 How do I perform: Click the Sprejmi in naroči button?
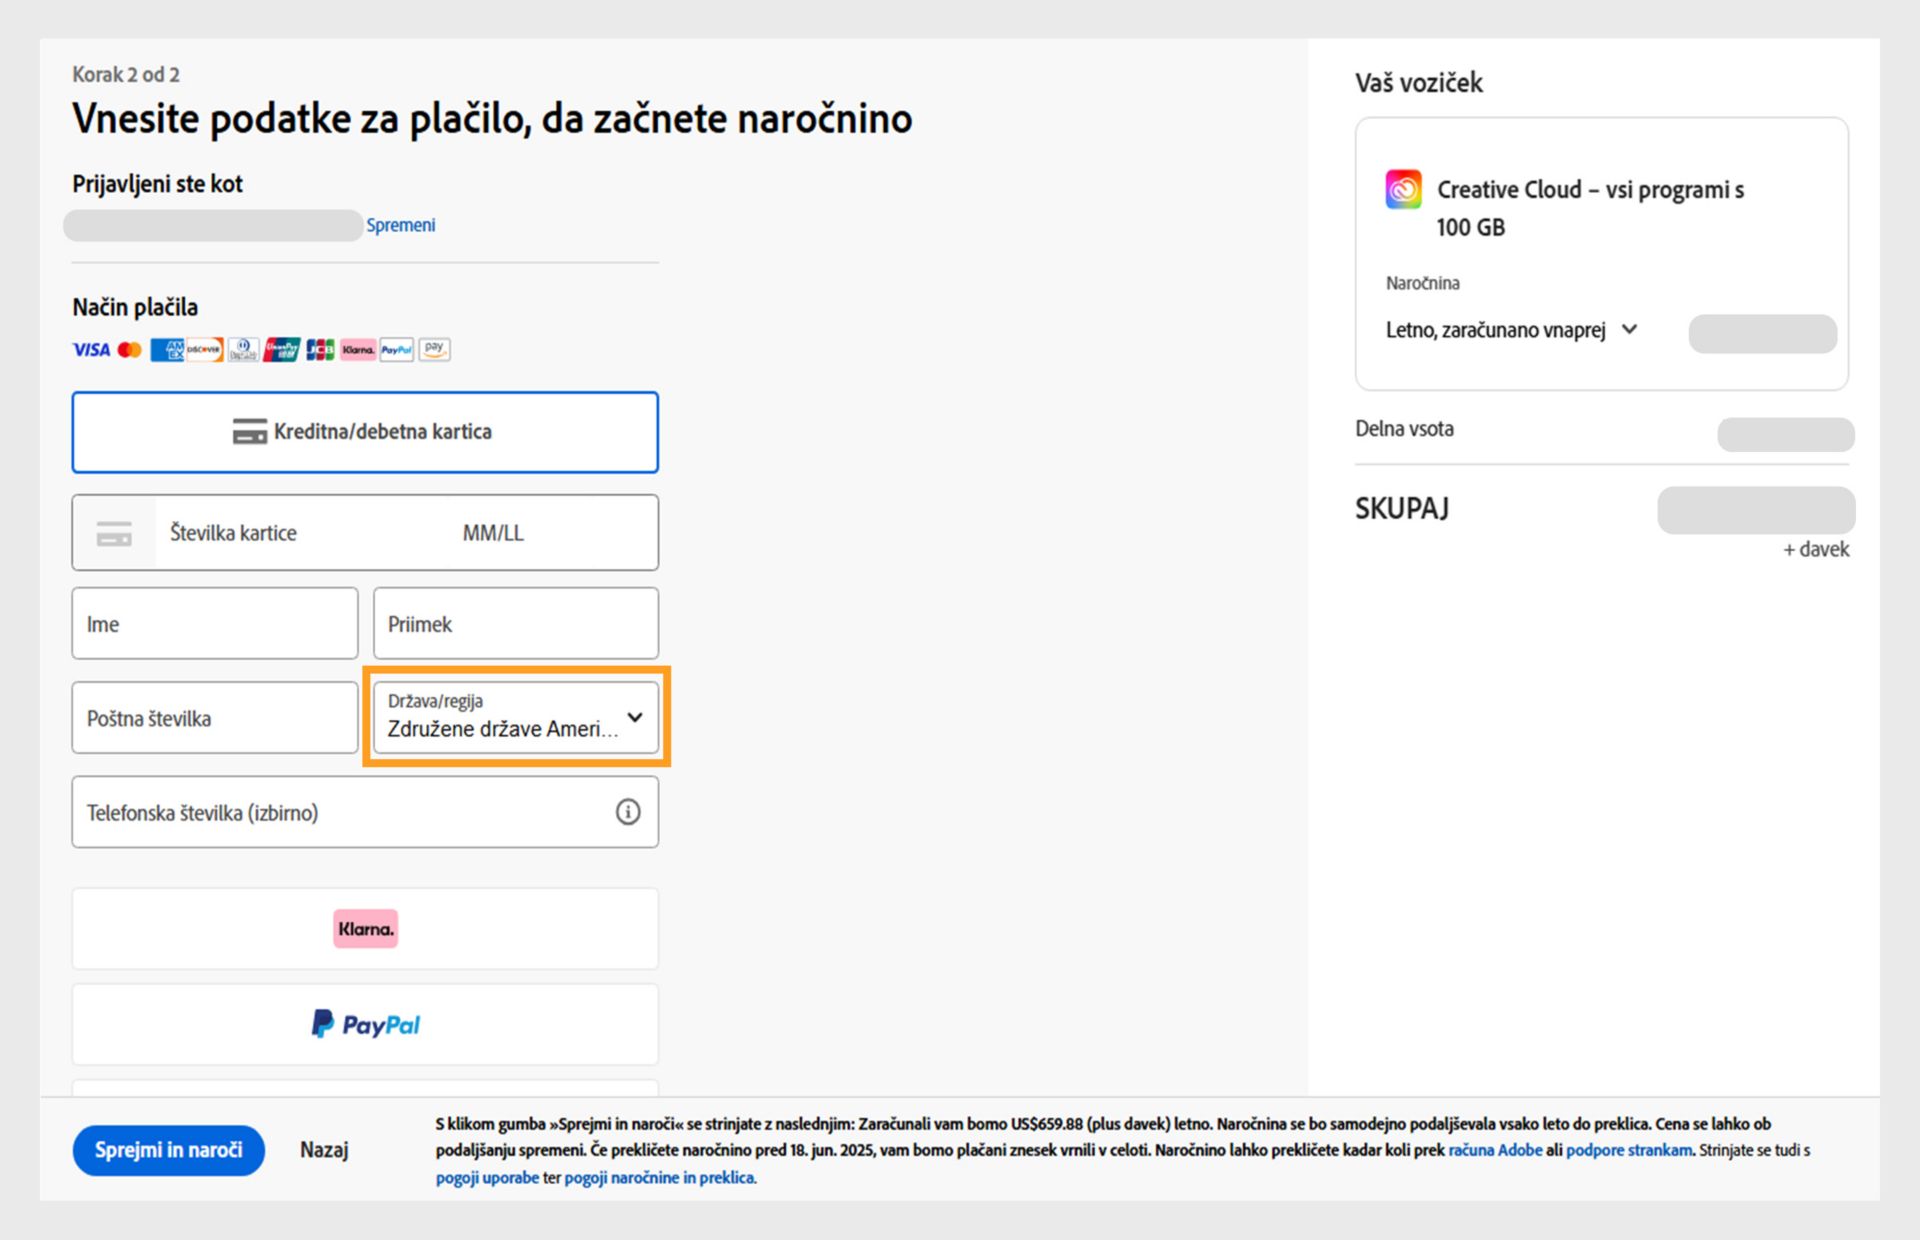click(168, 1150)
